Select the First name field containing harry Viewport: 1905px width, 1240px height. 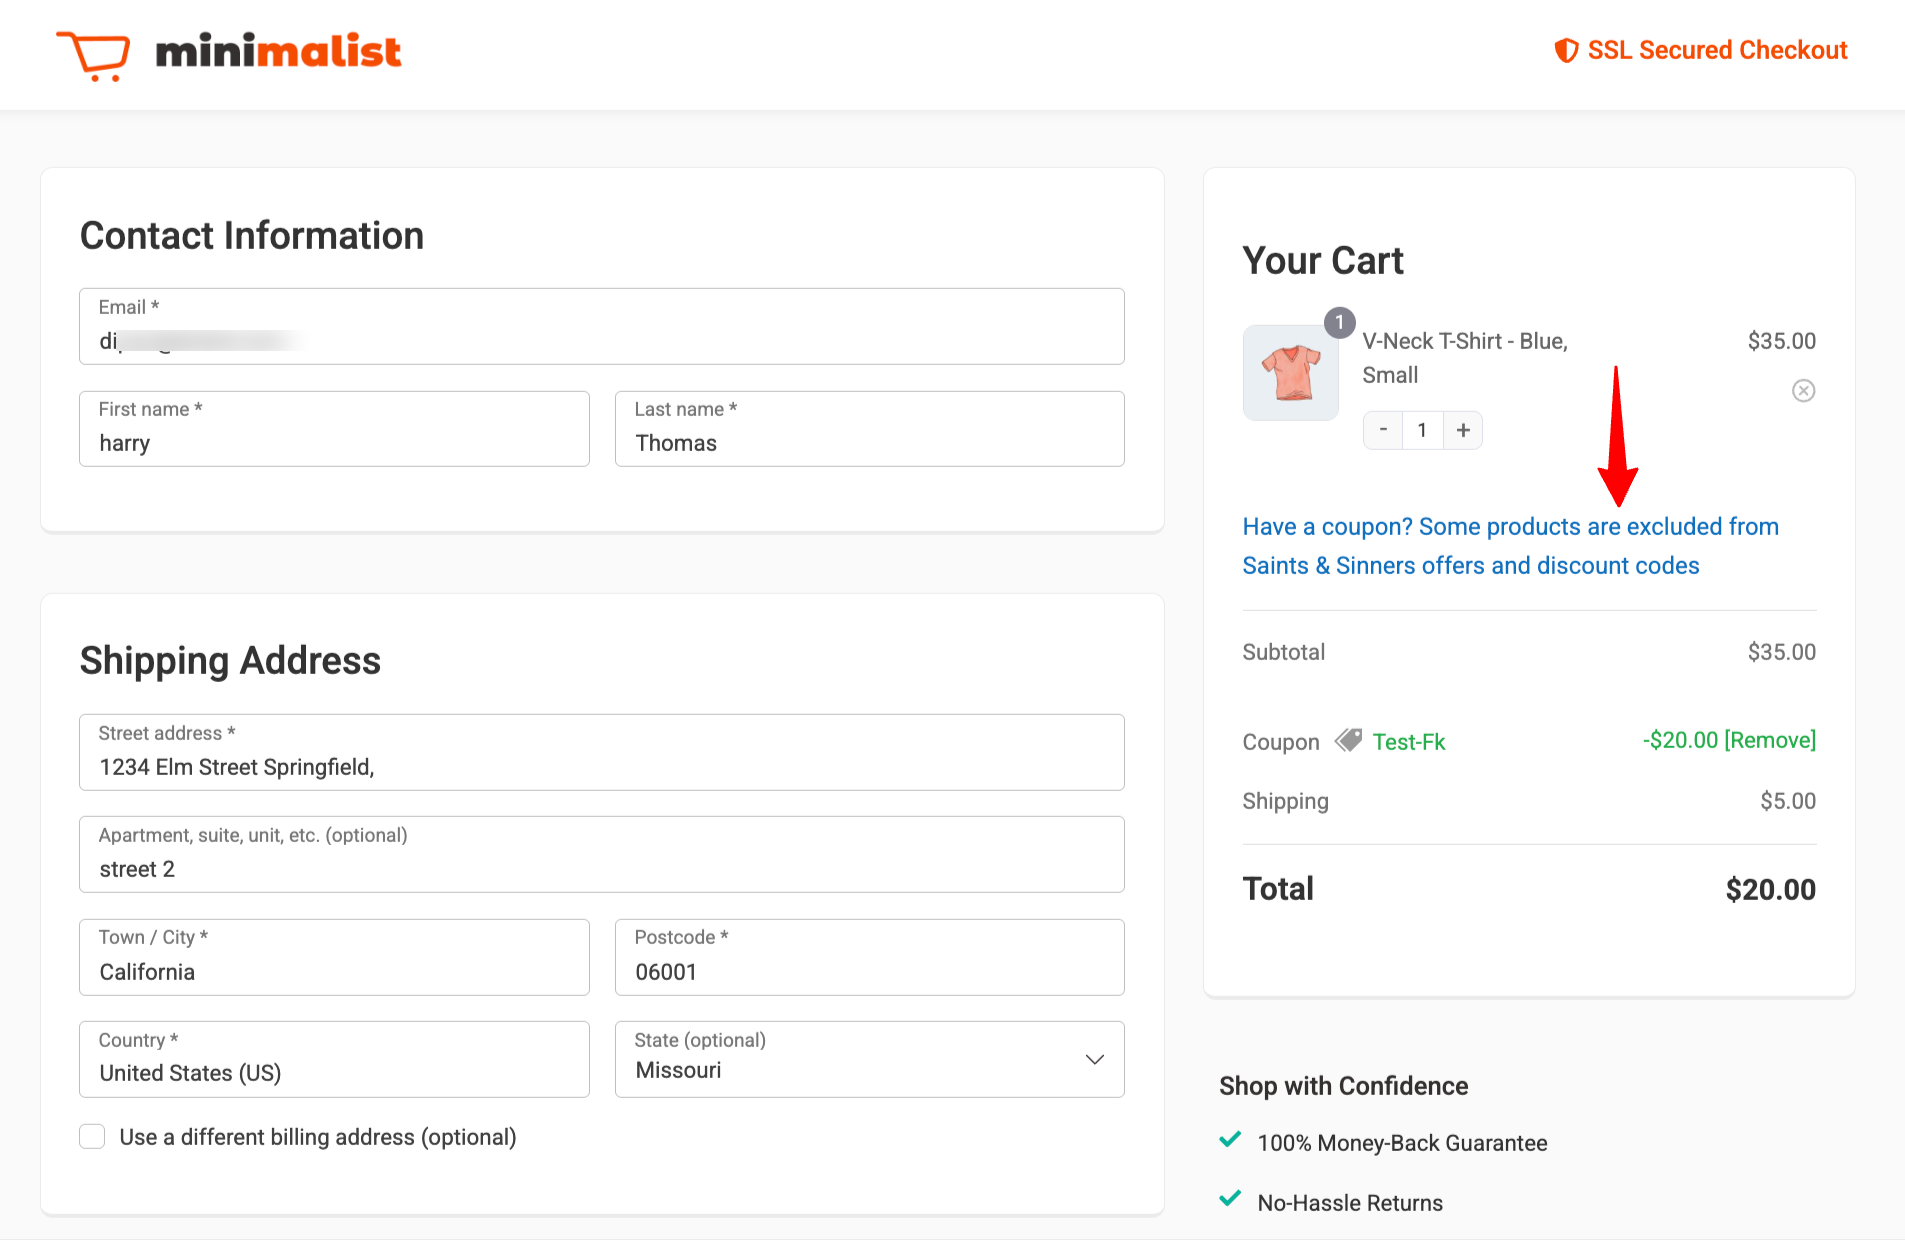point(334,428)
